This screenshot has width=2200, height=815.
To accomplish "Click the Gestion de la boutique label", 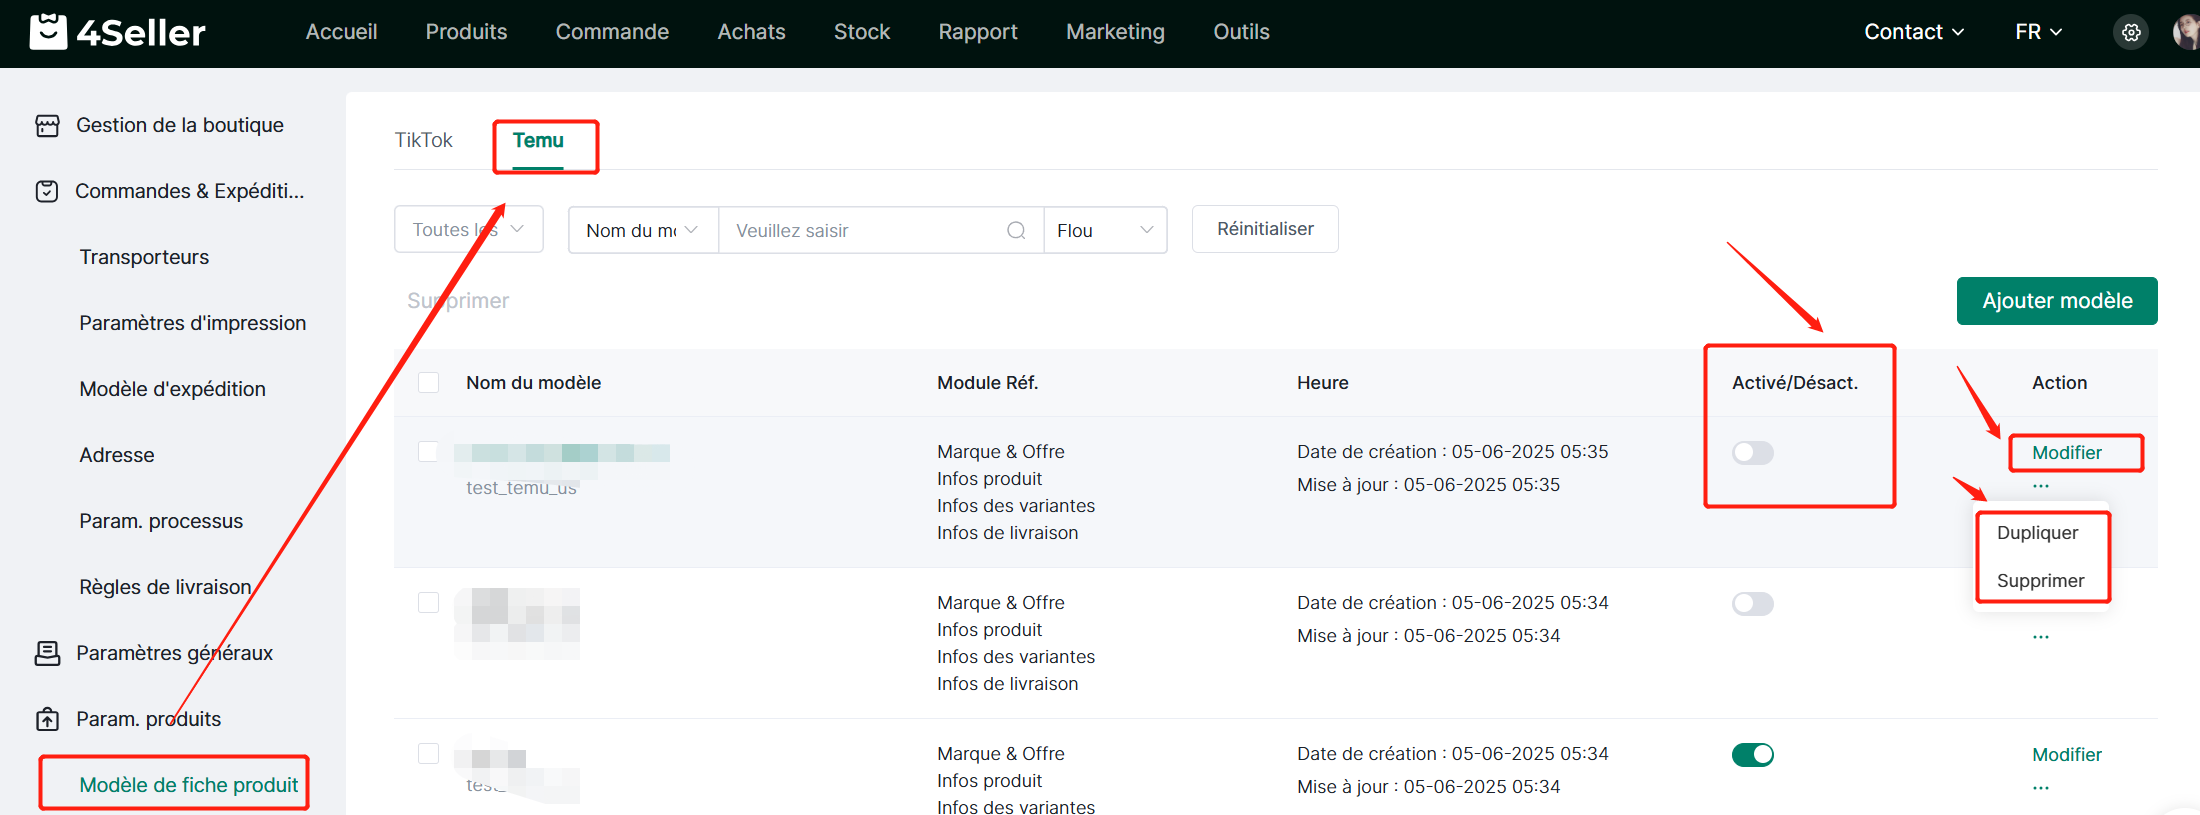I will pyautogui.click(x=180, y=125).
